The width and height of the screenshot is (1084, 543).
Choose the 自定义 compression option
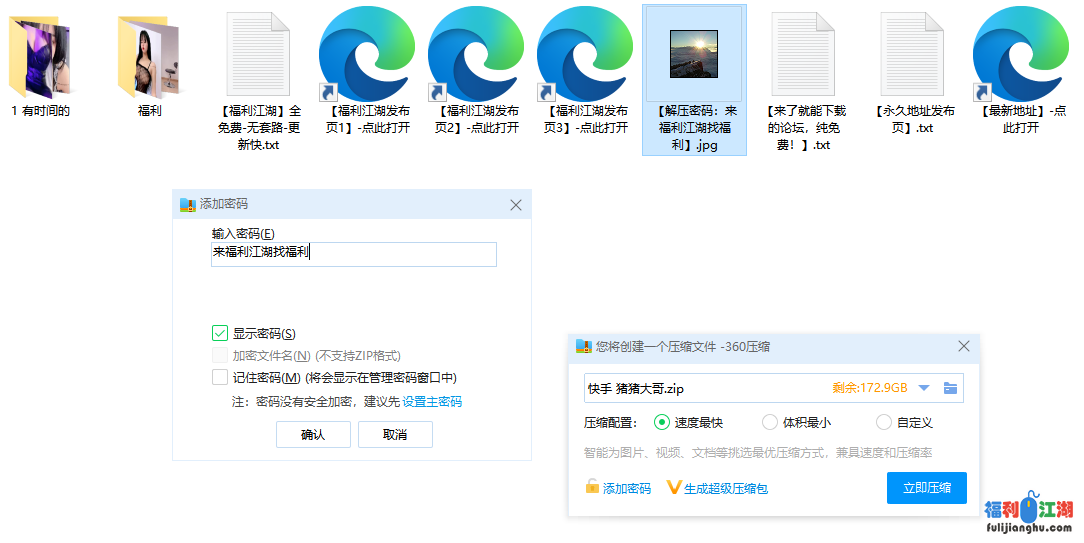pyautogui.click(x=884, y=423)
